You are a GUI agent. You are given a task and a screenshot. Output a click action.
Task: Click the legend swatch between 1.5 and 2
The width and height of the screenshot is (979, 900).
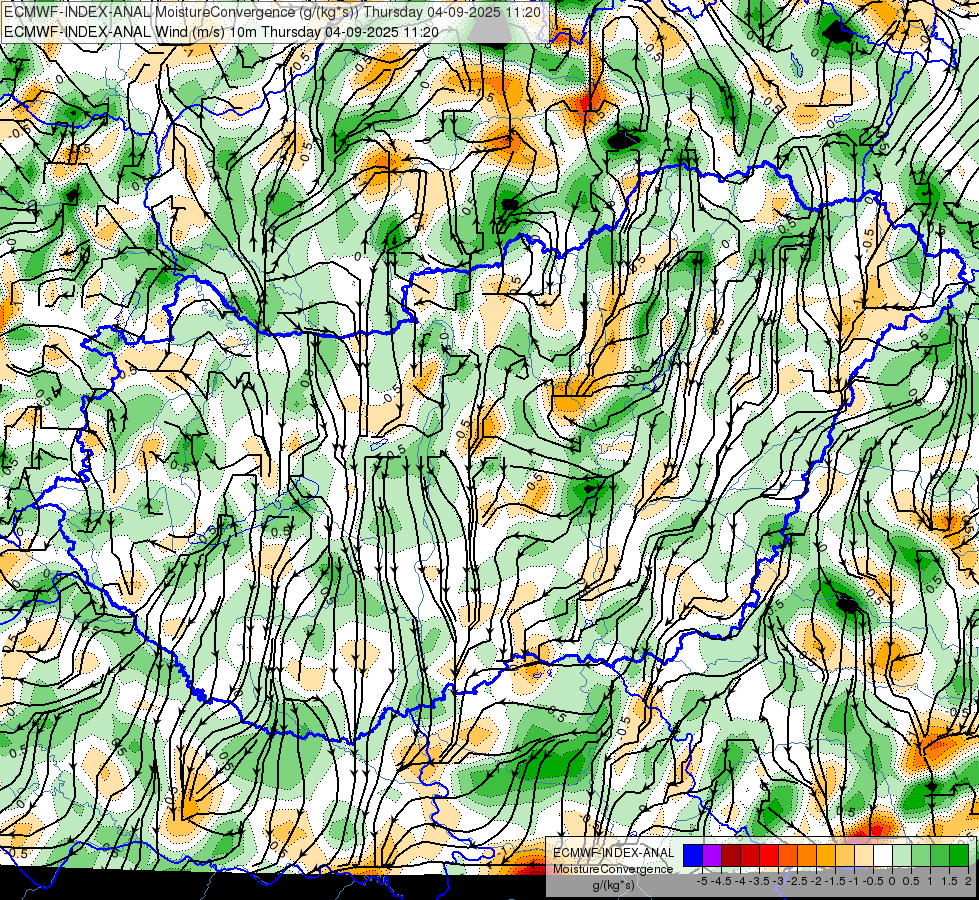[959, 855]
